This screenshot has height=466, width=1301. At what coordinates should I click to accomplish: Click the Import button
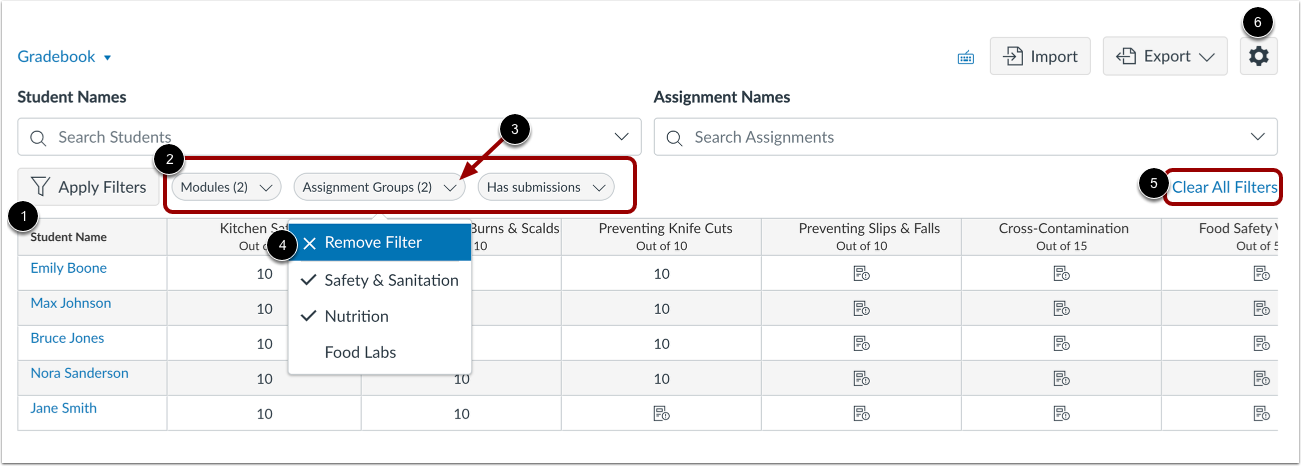tap(1039, 57)
